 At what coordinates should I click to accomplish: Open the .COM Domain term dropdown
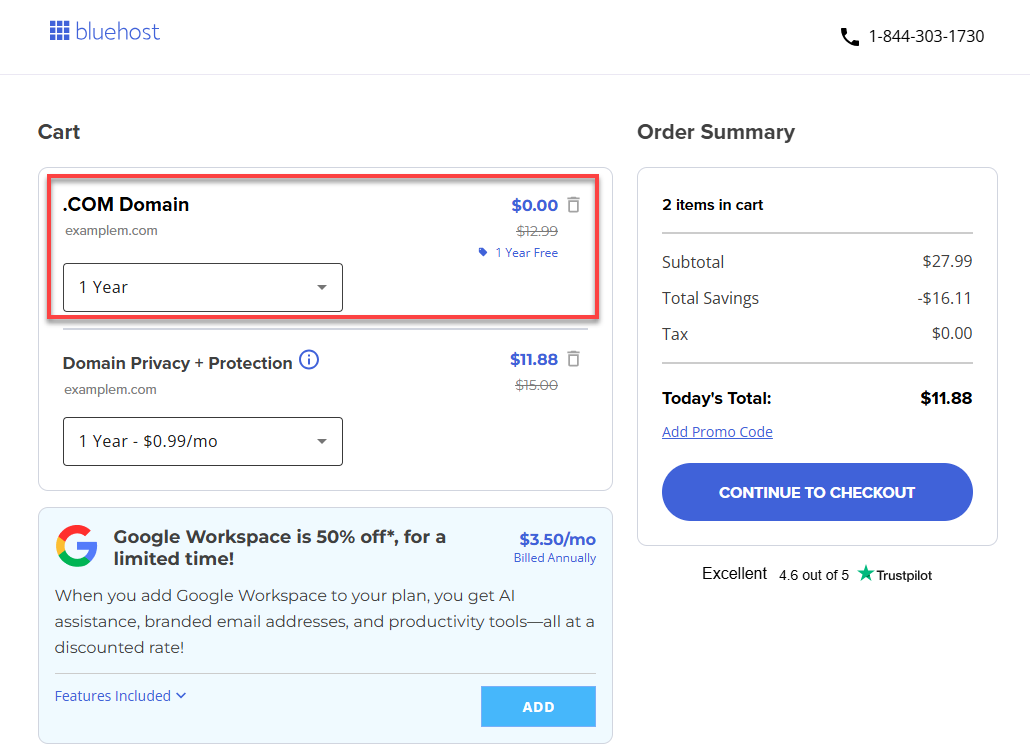click(x=202, y=287)
